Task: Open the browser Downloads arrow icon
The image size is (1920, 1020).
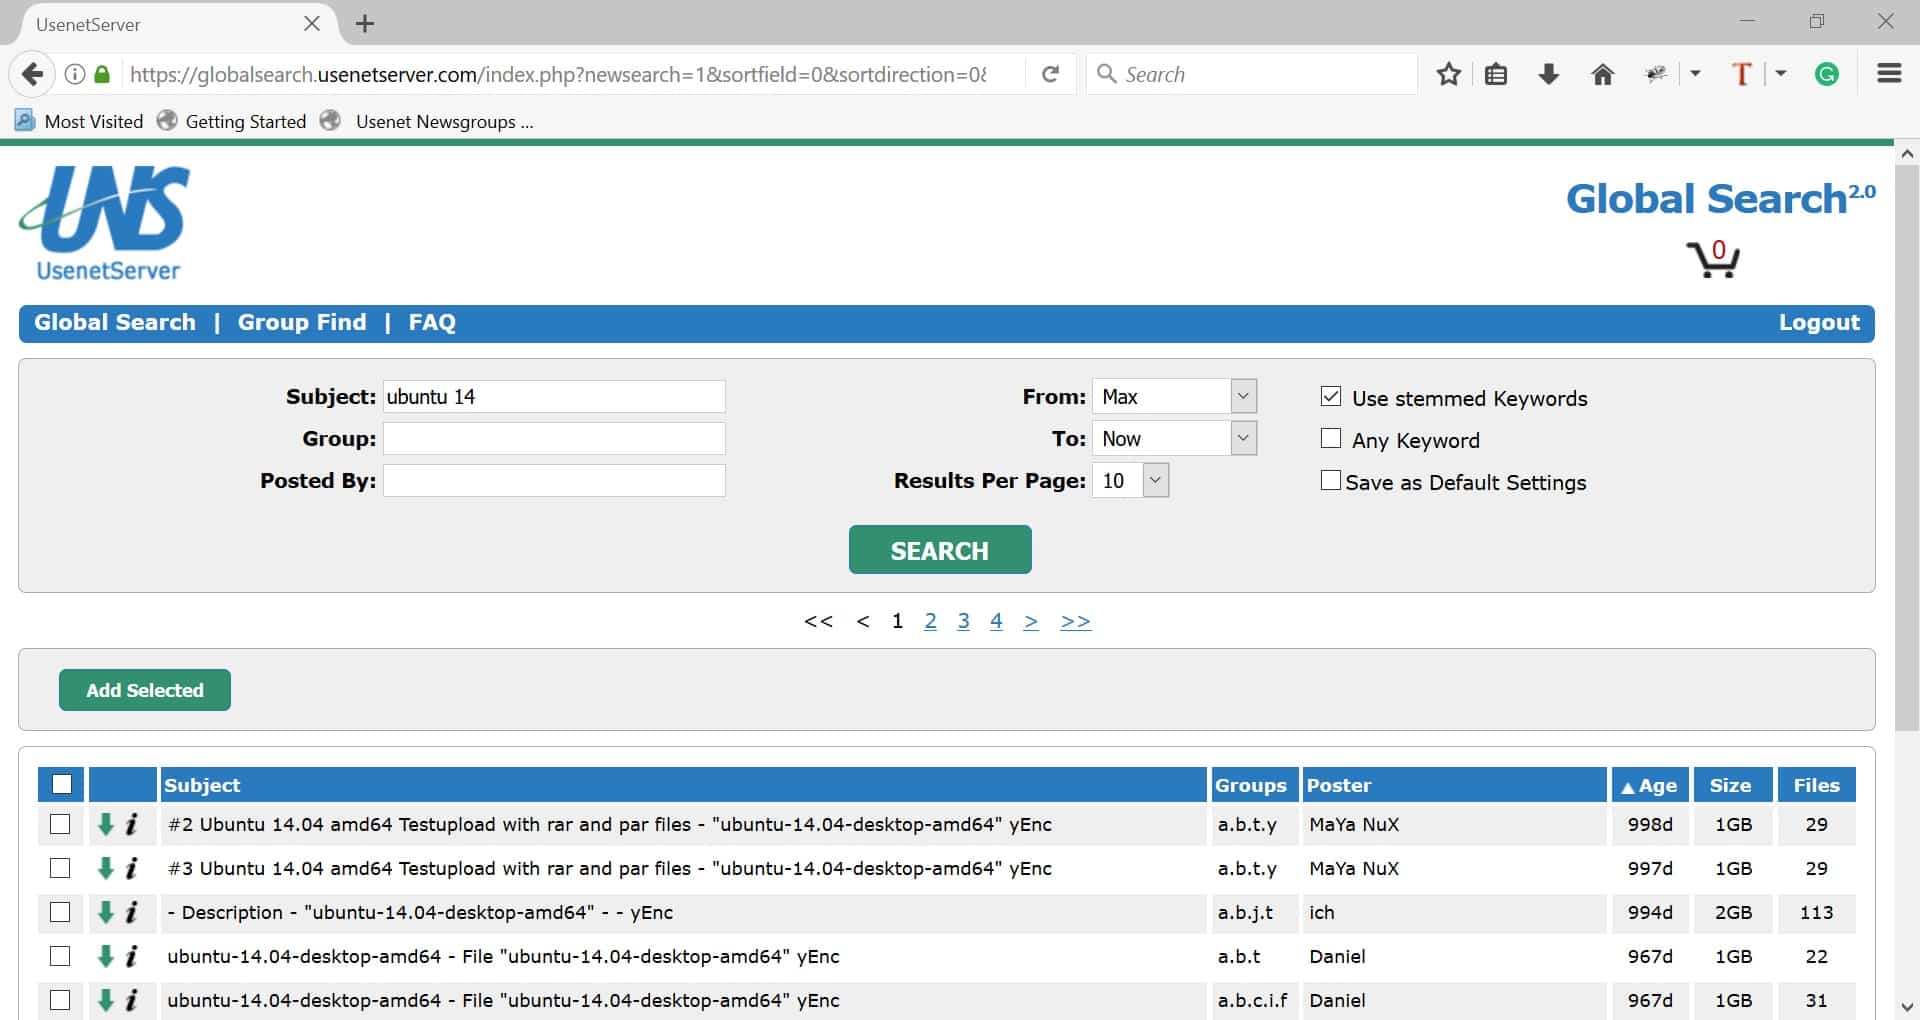Action: (x=1548, y=75)
